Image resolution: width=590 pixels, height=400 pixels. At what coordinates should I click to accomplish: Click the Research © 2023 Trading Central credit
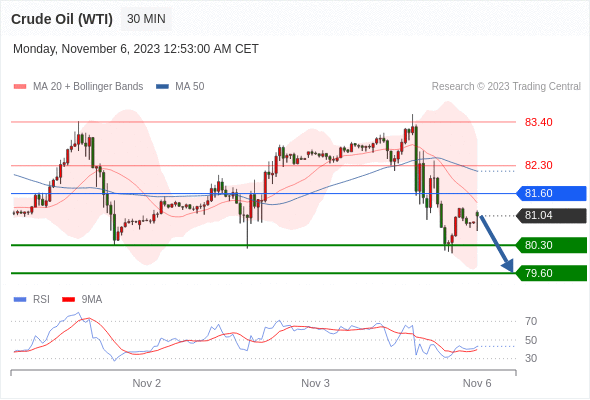506,87
